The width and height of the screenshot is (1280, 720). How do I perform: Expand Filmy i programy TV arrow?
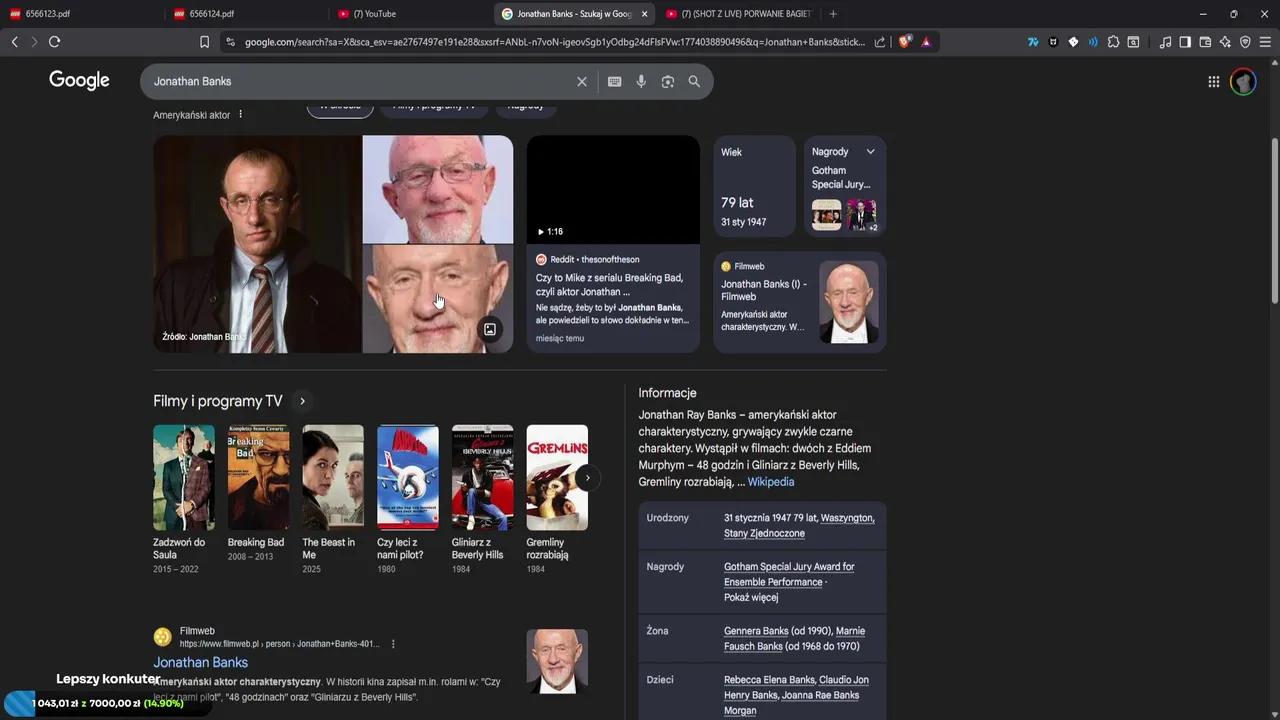(302, 401)
